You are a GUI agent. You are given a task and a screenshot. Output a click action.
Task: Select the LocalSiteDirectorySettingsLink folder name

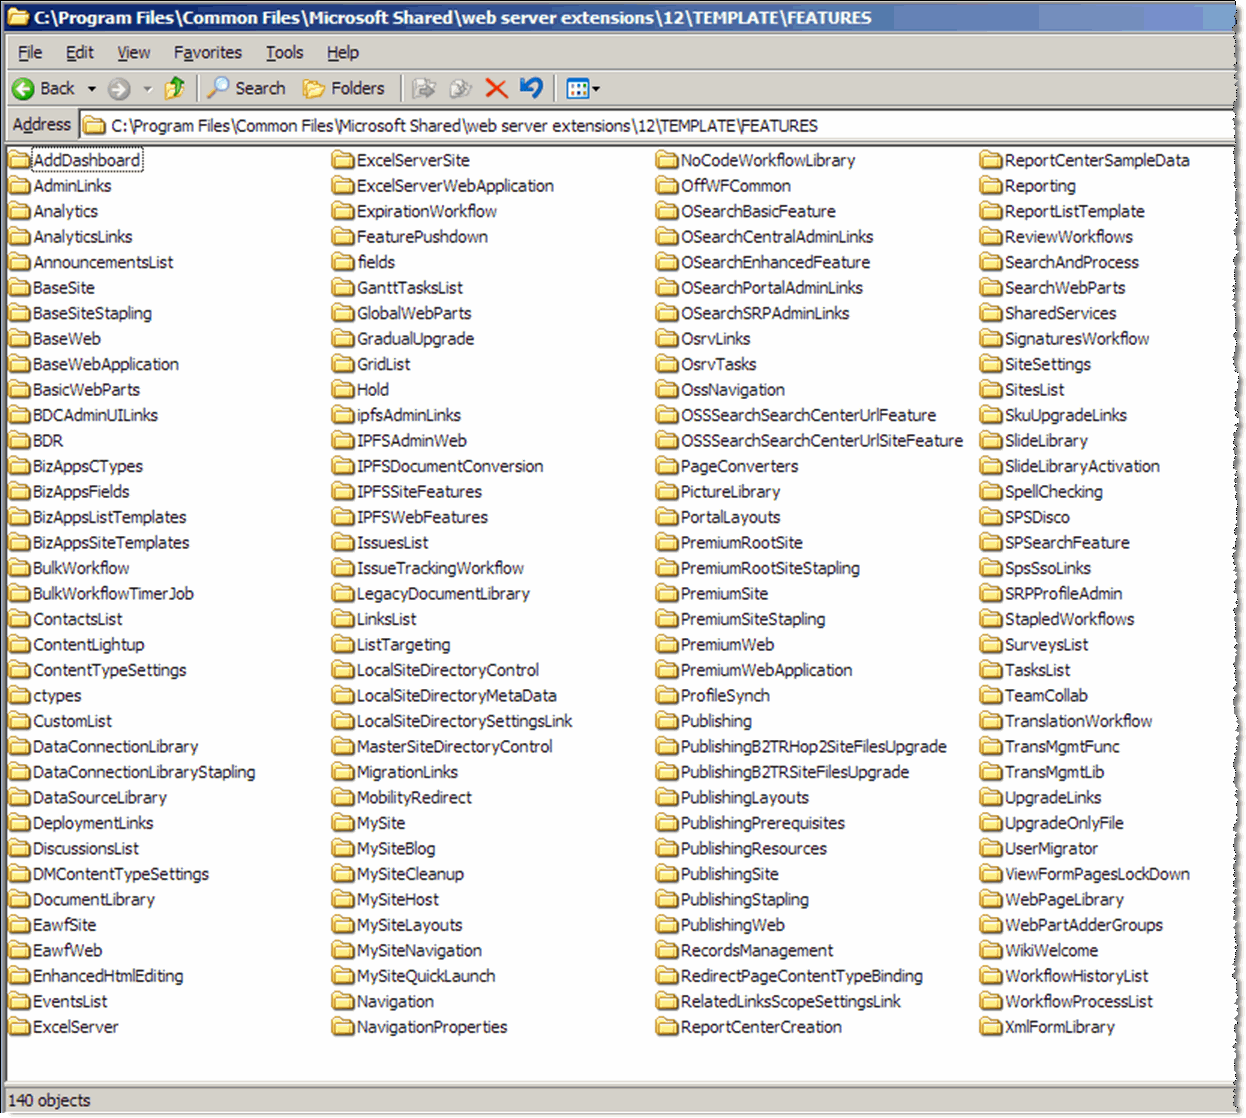click(x=465, y=721)
